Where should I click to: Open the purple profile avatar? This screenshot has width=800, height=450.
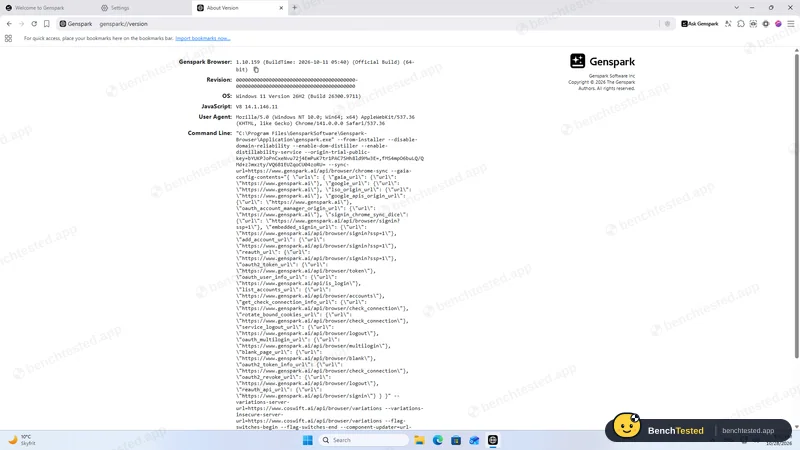click(778, 24)
